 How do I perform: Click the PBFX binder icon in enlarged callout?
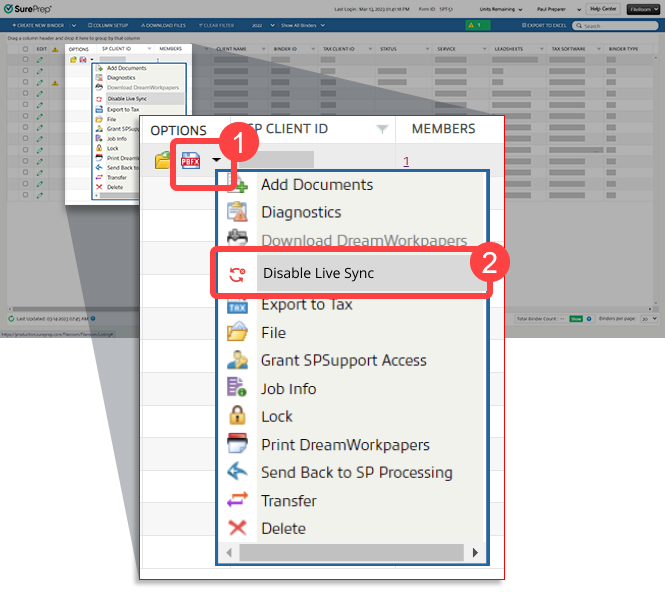coord(190,161)
